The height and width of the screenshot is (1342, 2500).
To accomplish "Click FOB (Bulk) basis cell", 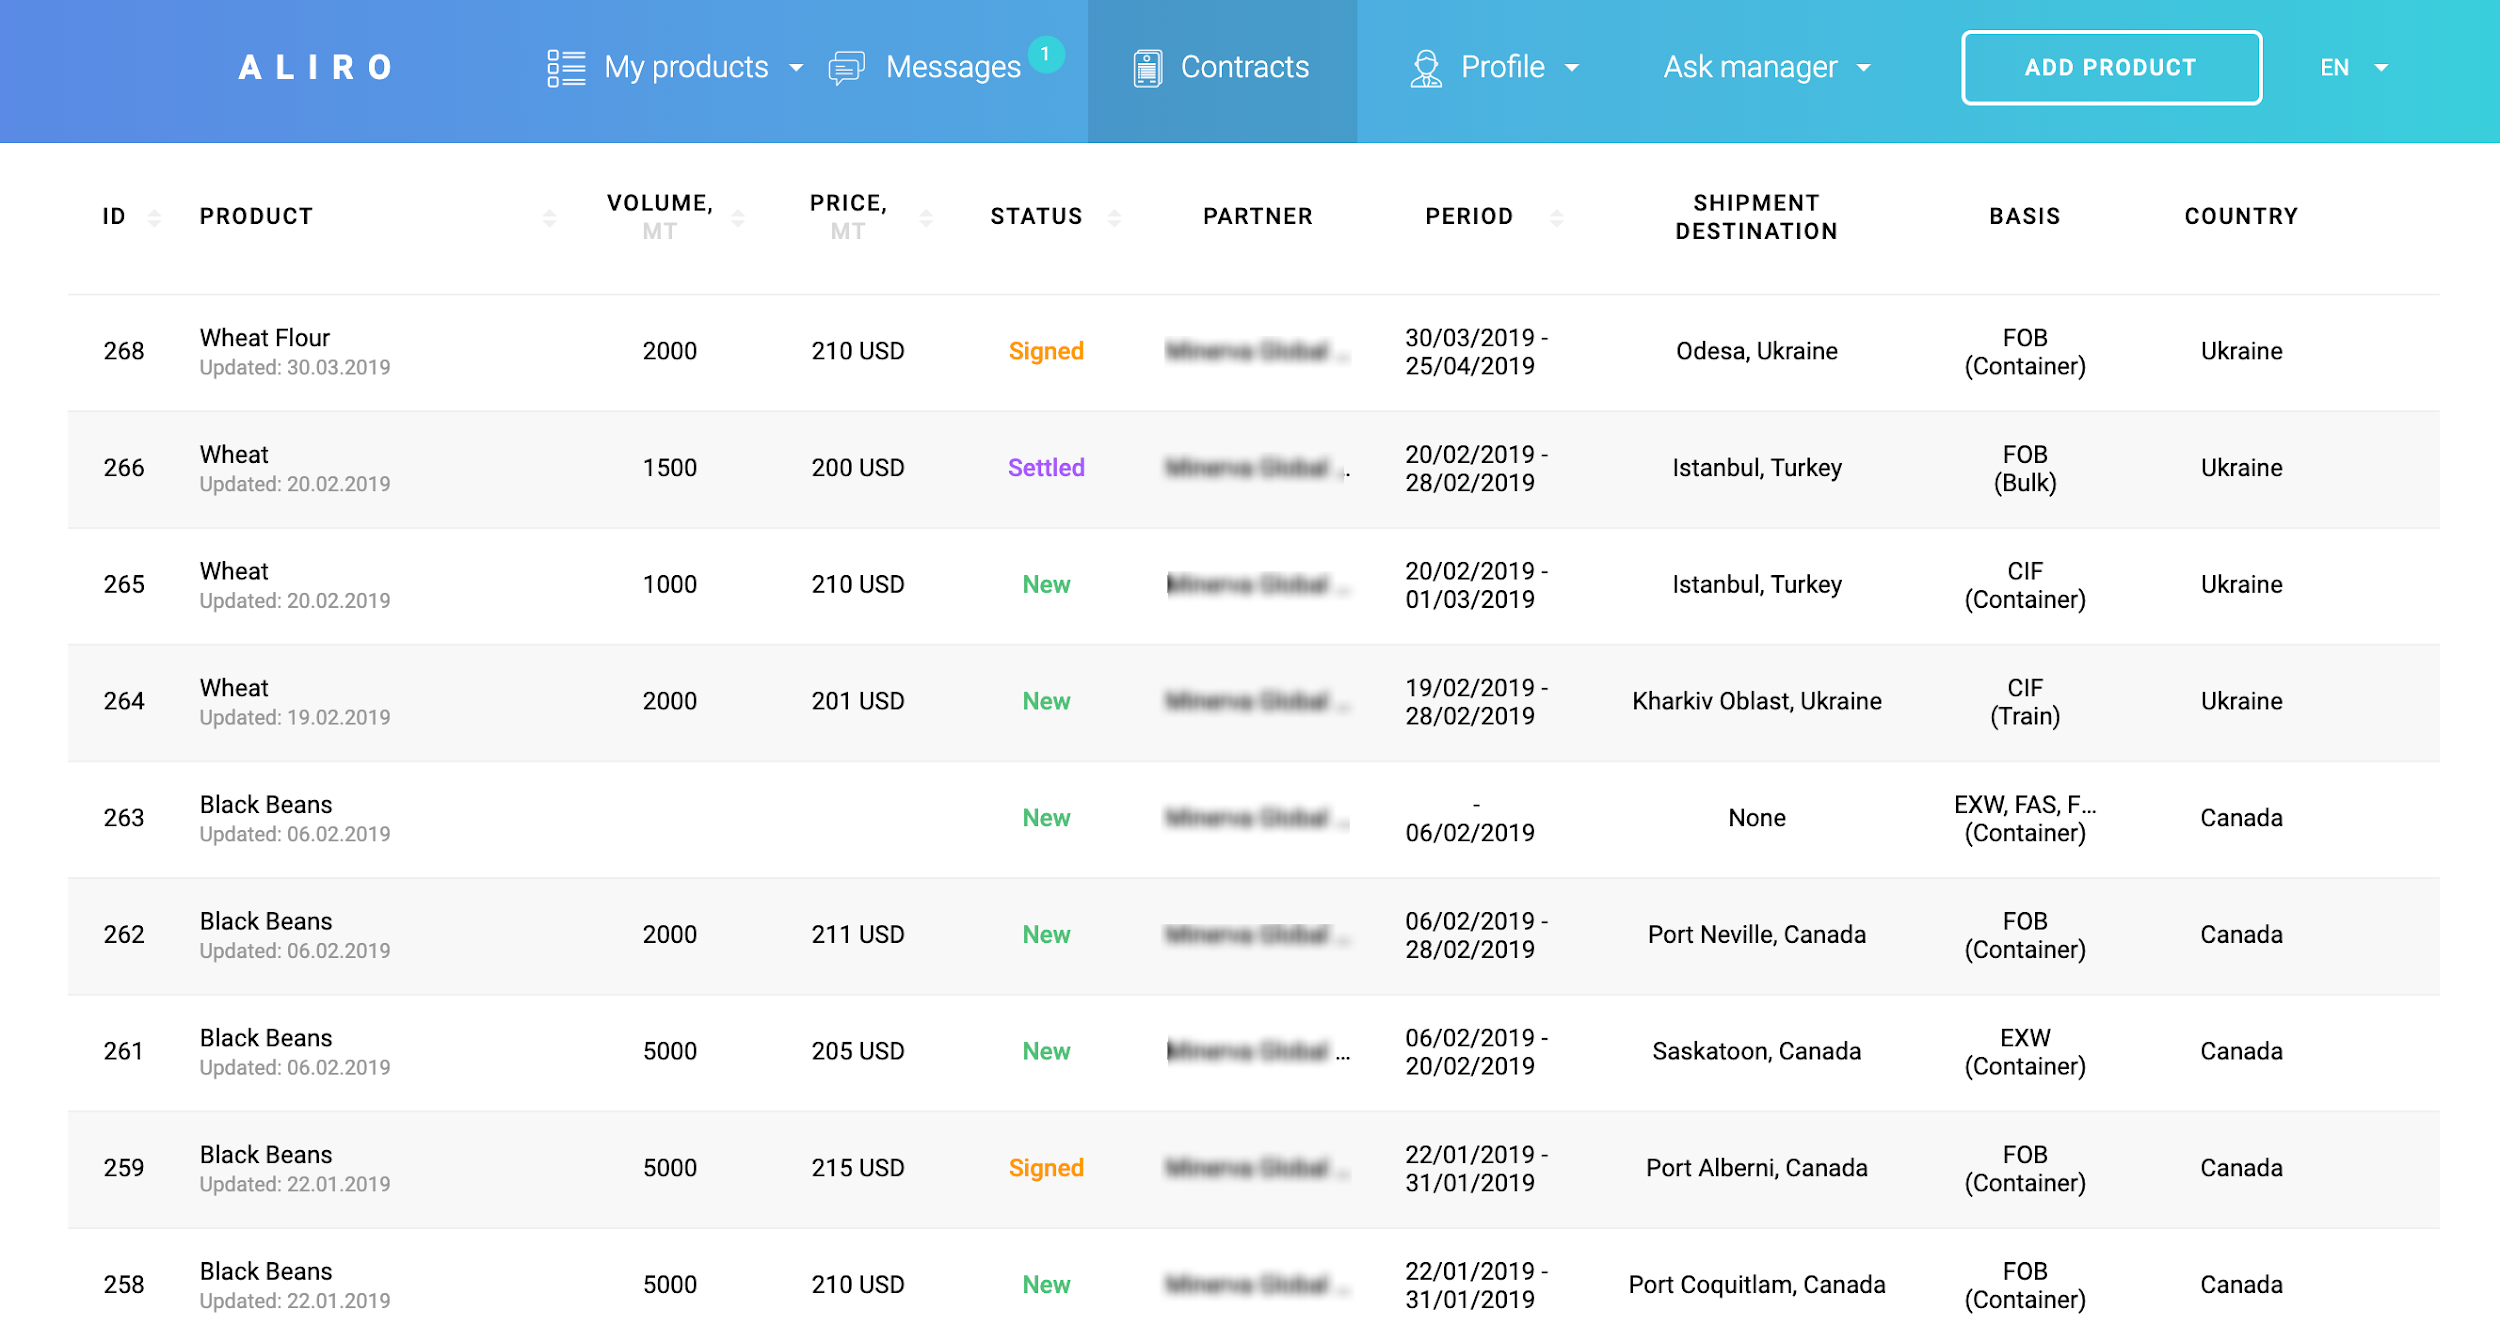I will pos(2025,469).
